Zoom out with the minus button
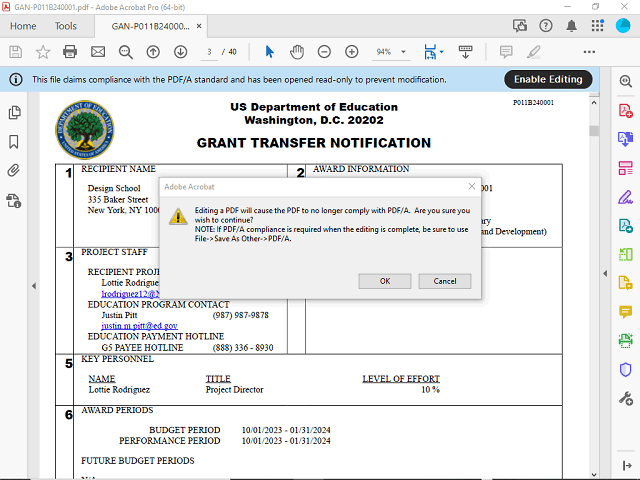Viewport: 640px width, 480px height. 324,52
